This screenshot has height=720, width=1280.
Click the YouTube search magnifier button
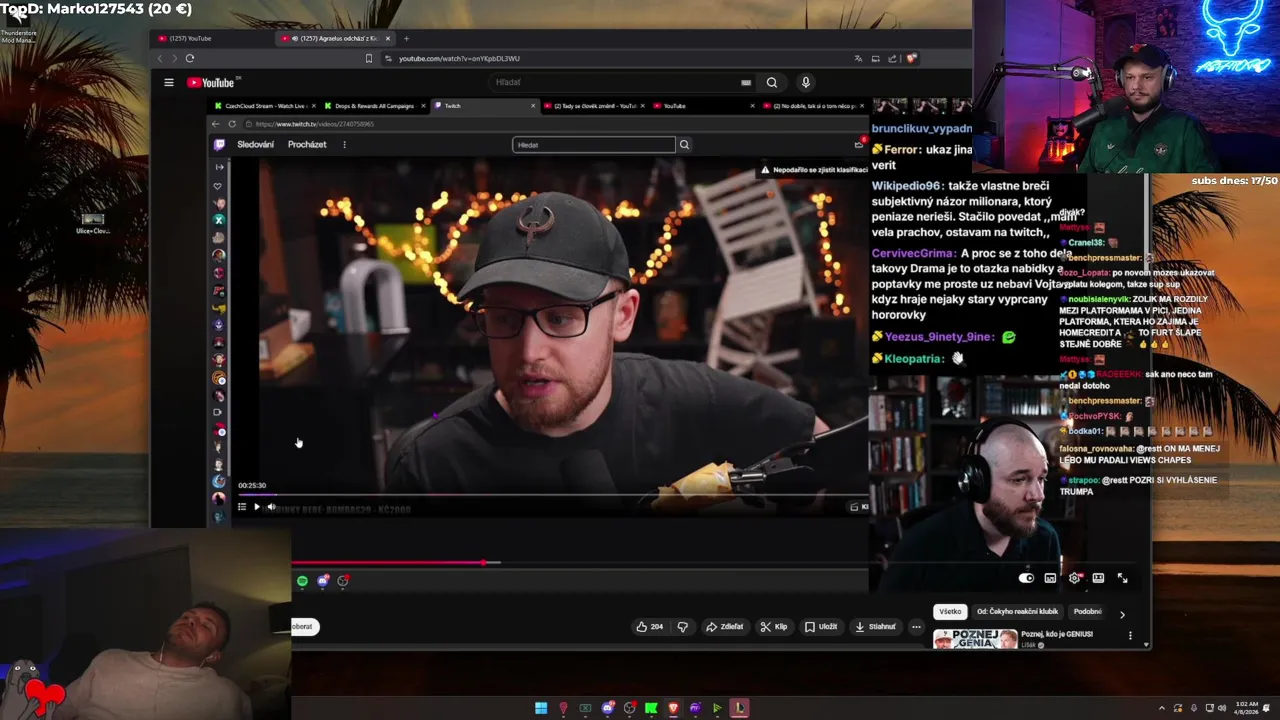pos(771,82)
